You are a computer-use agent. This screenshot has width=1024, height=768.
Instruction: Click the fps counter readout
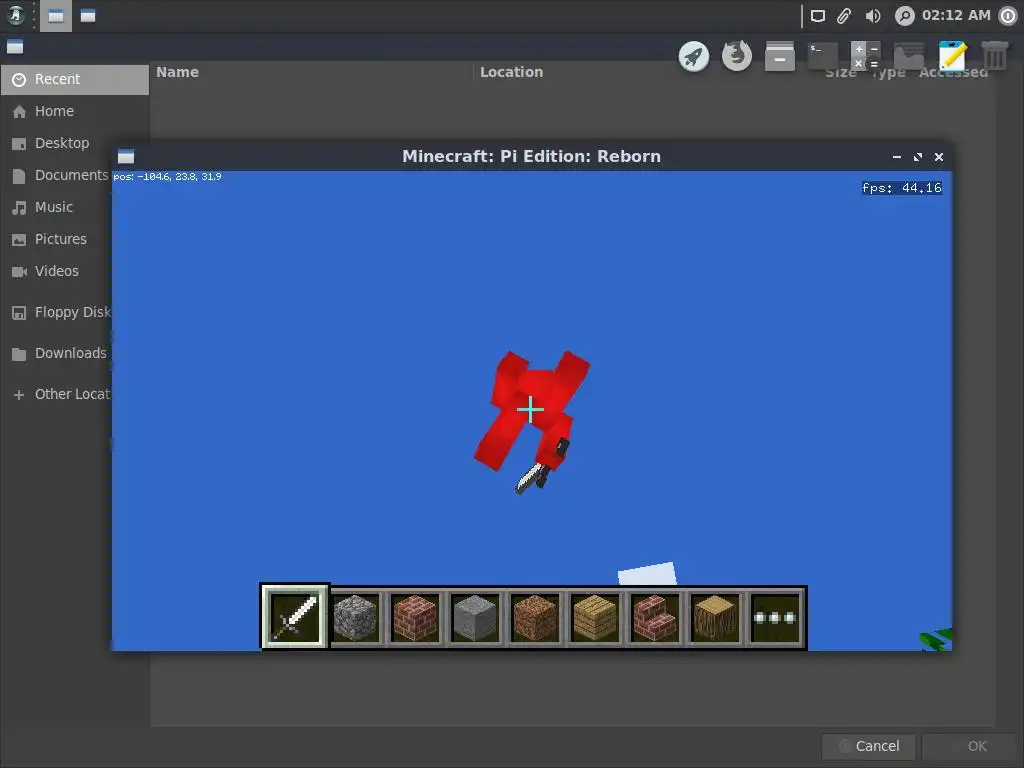pyautogui.click(x=902, y=188)
